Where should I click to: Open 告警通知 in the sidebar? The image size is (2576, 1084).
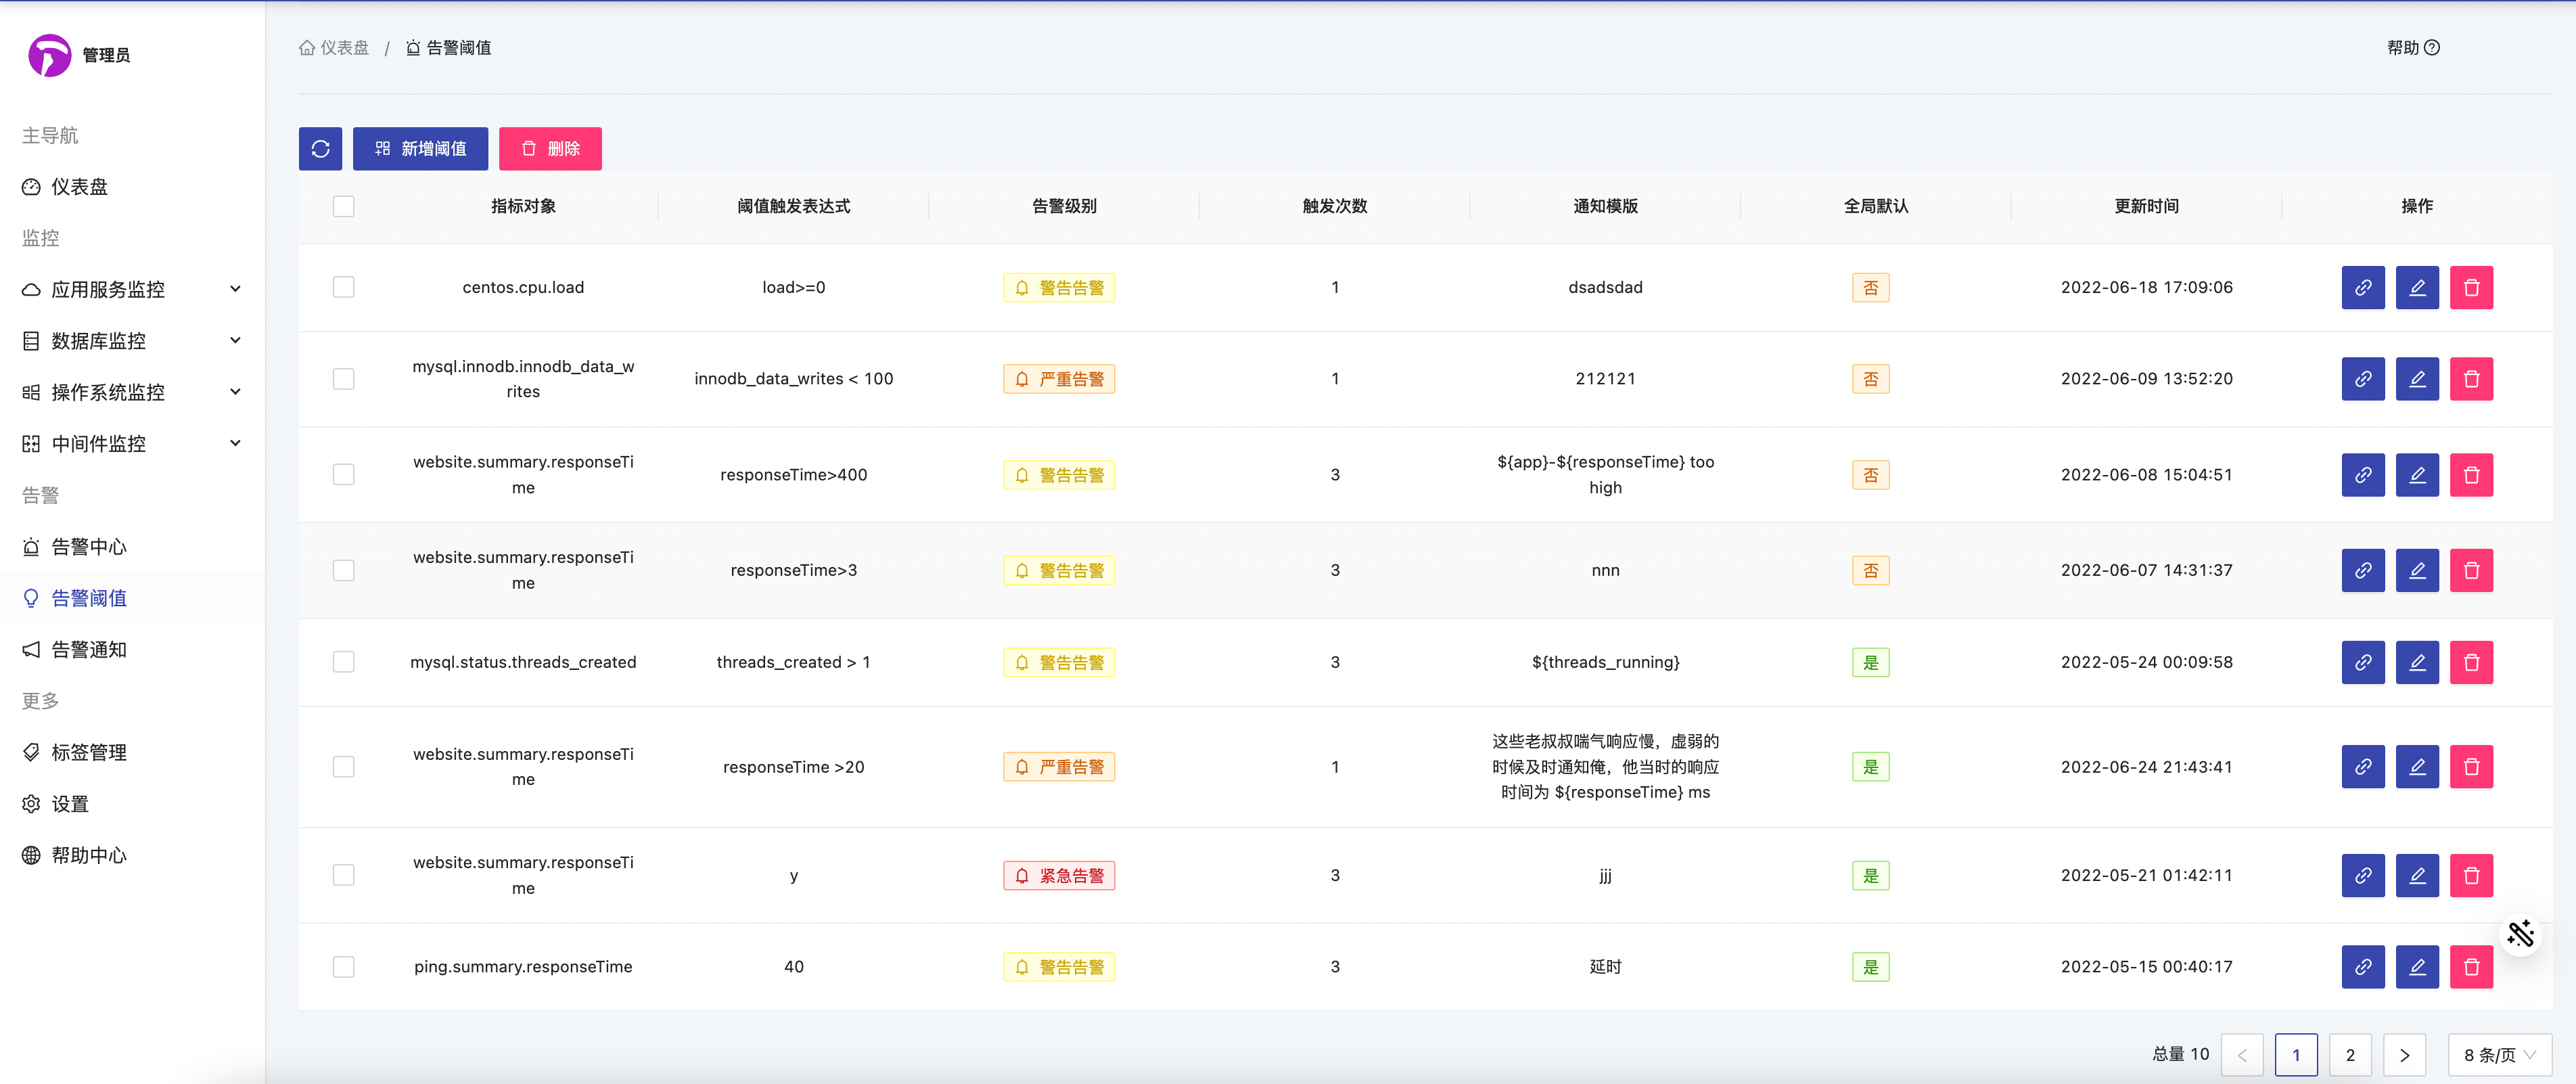coord(132,650)
